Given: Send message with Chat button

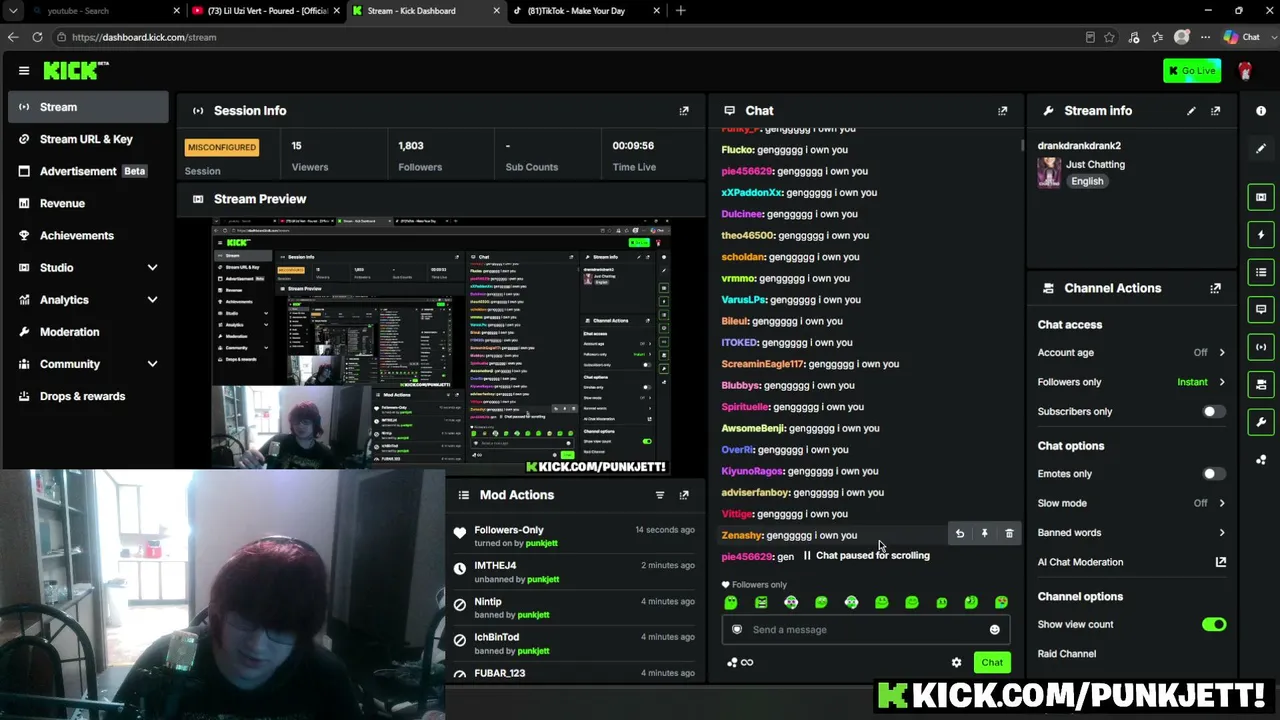Looking at the screenshot, I should coord(992,662).
